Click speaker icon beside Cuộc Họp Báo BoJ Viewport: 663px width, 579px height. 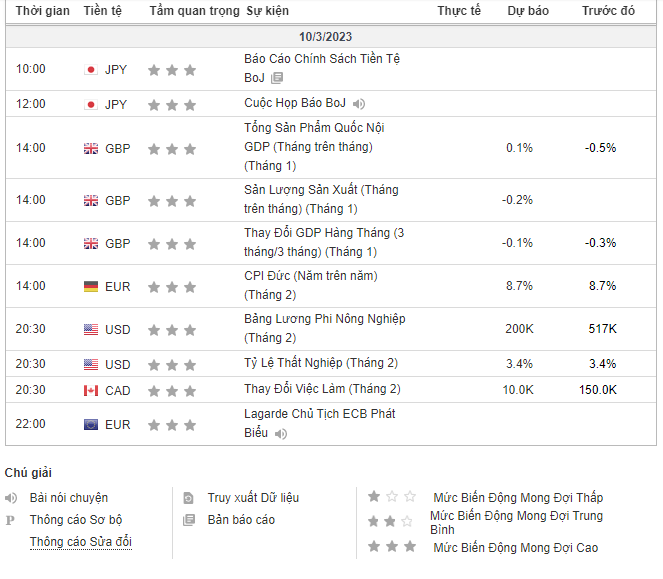[x=359, y=104]
